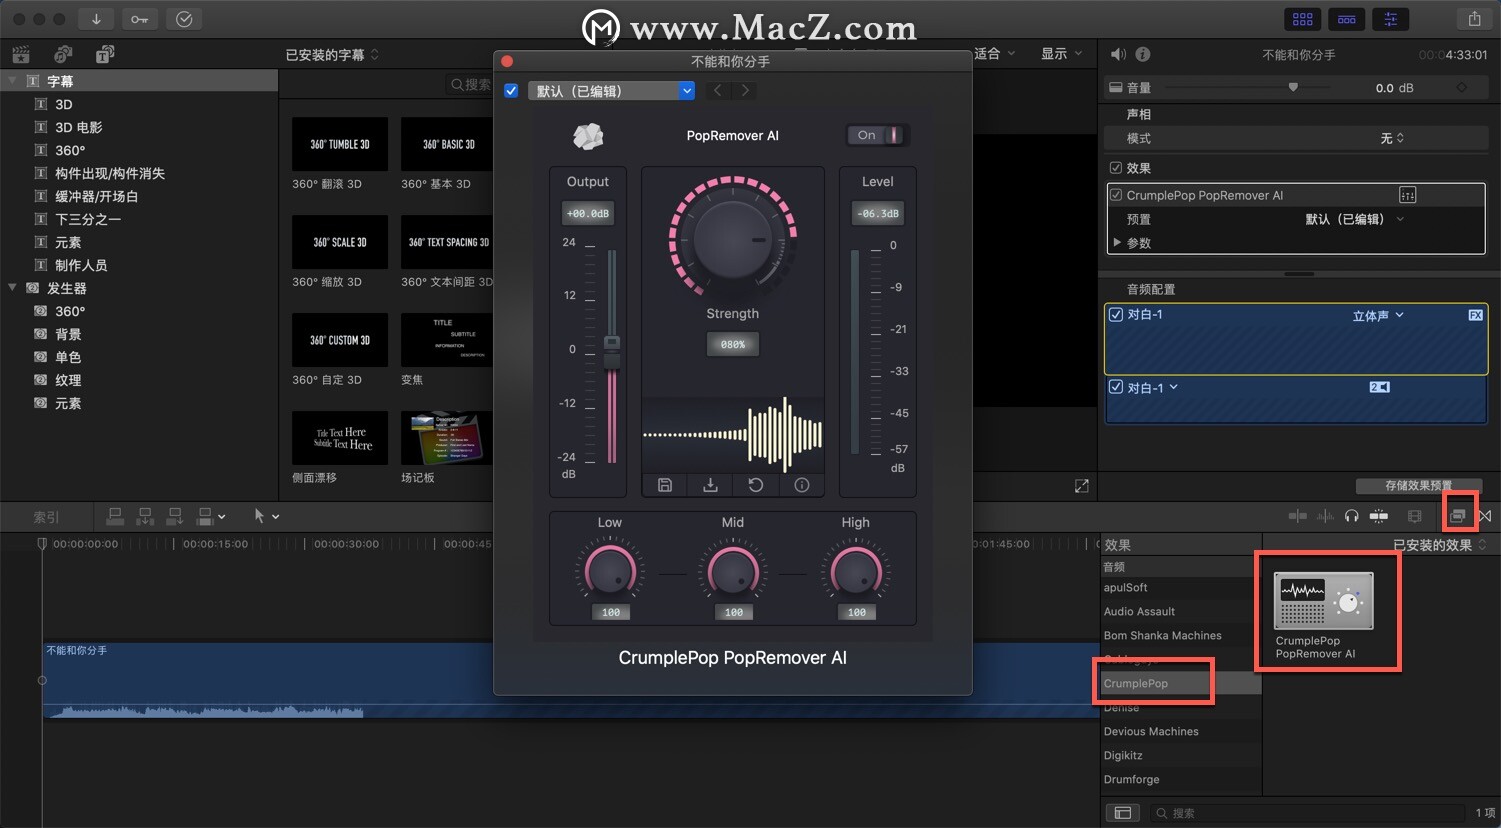The width and height of the screenshot is (1501, 828).
Task: Expand the 参数 parameters triangle
Action: [1117, 242]
